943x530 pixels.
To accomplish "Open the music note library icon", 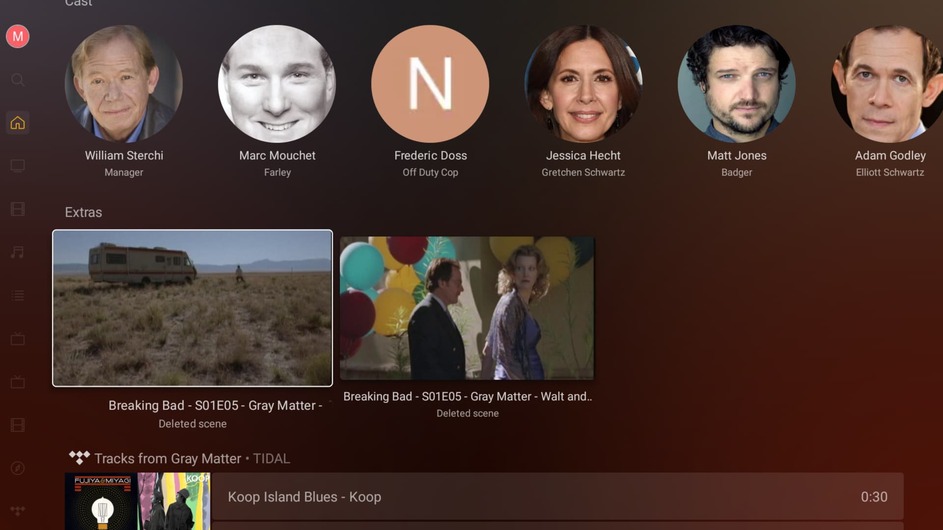I will click(x=18, y=252).
